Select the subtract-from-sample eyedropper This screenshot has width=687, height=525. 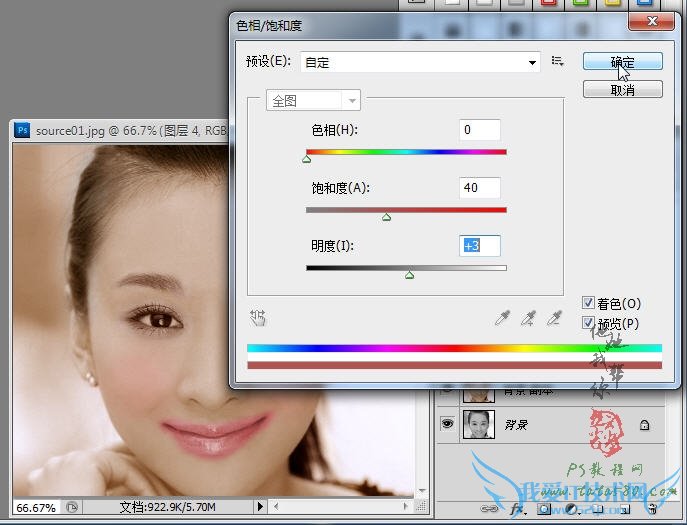coord(554,319)
